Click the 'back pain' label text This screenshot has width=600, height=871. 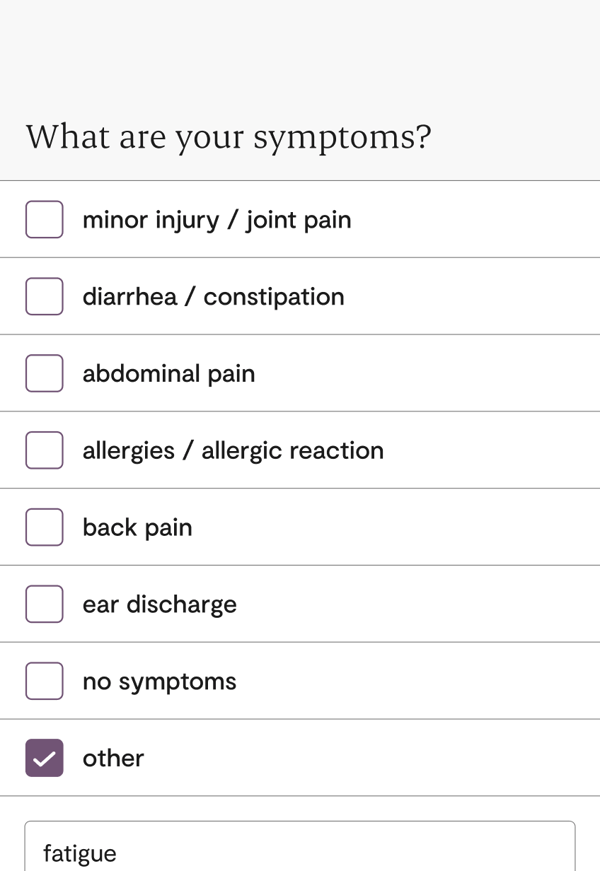[137, 528]
